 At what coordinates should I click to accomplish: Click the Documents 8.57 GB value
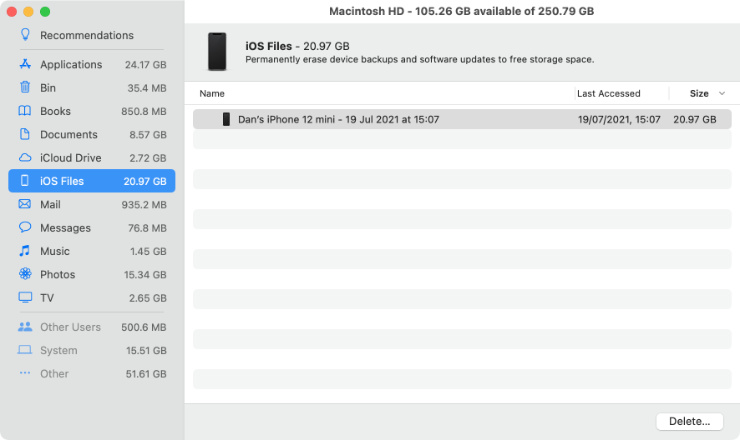(148, 135)
